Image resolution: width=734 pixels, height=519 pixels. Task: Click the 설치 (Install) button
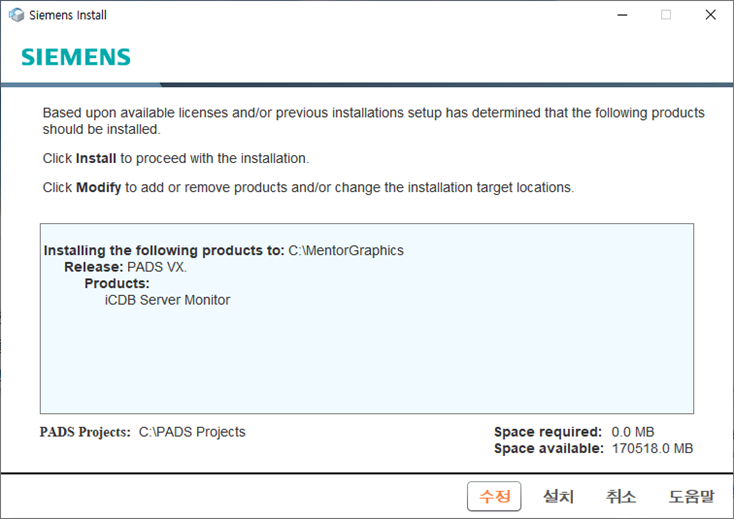pos(558,496)
